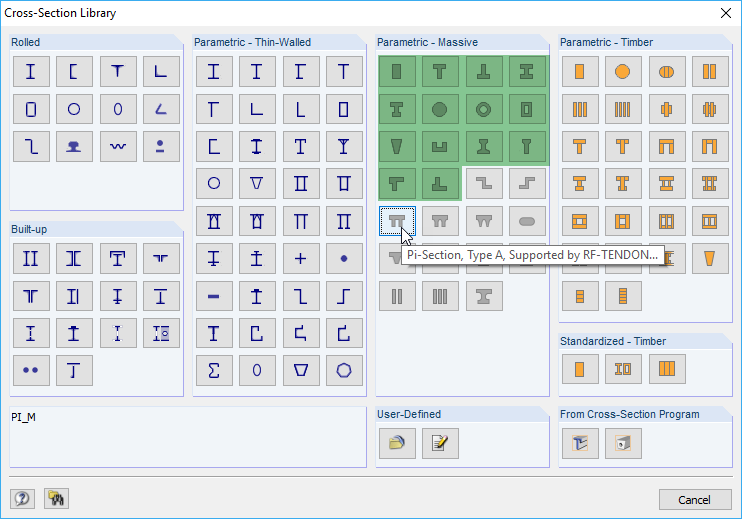Select massive rectangle section icon
The width and height of the screenshot is (742, 519).
(397, 71)
